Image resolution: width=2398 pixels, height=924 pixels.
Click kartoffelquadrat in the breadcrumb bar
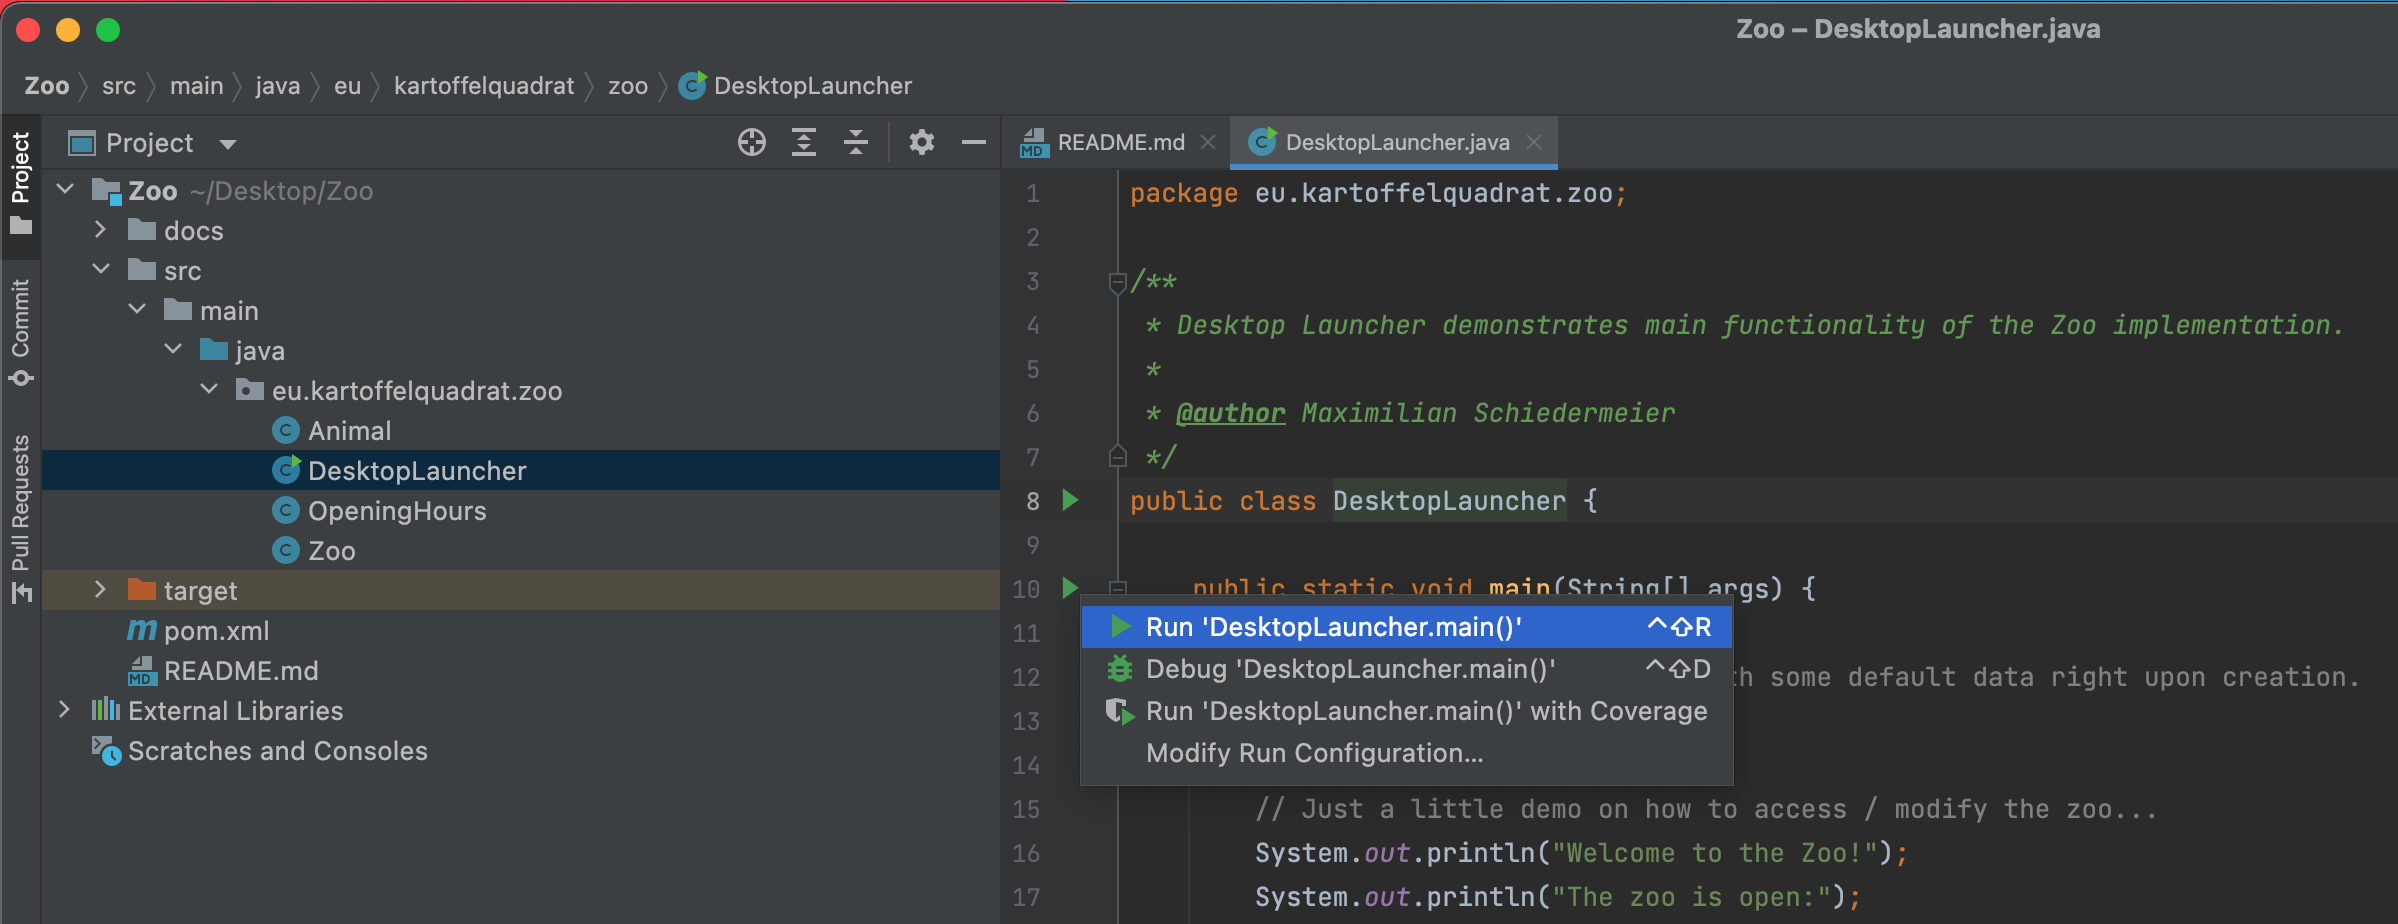(484, 86)
